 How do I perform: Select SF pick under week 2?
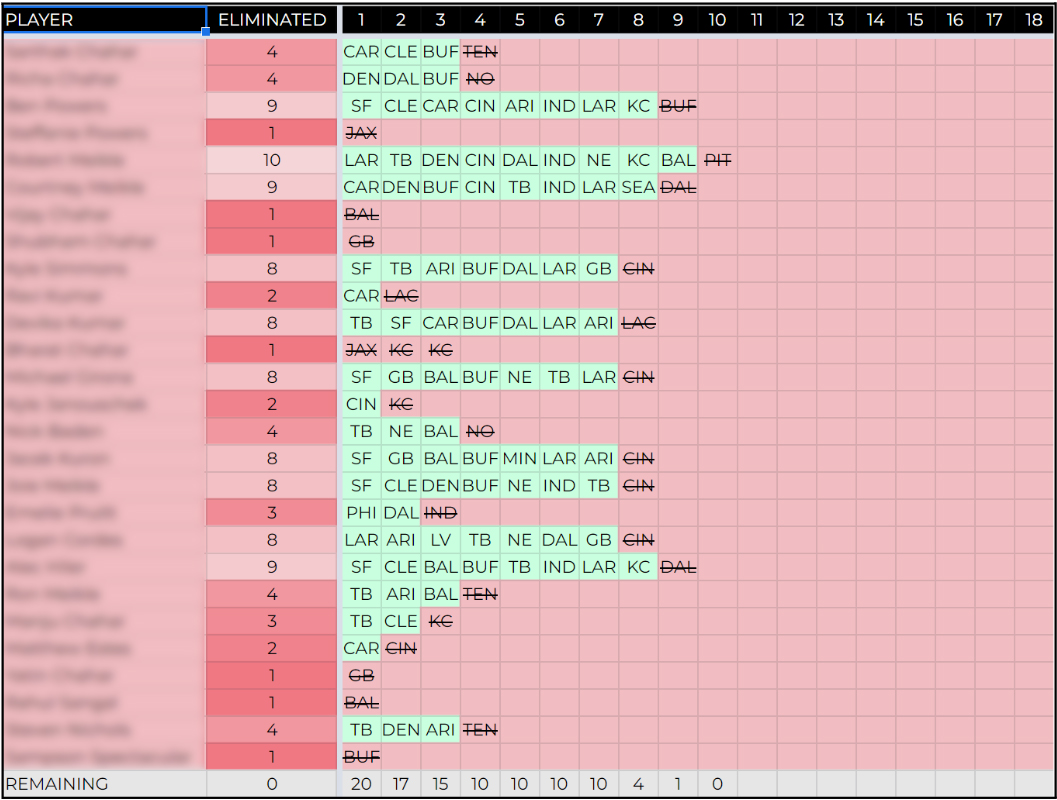tap(401, 323)
